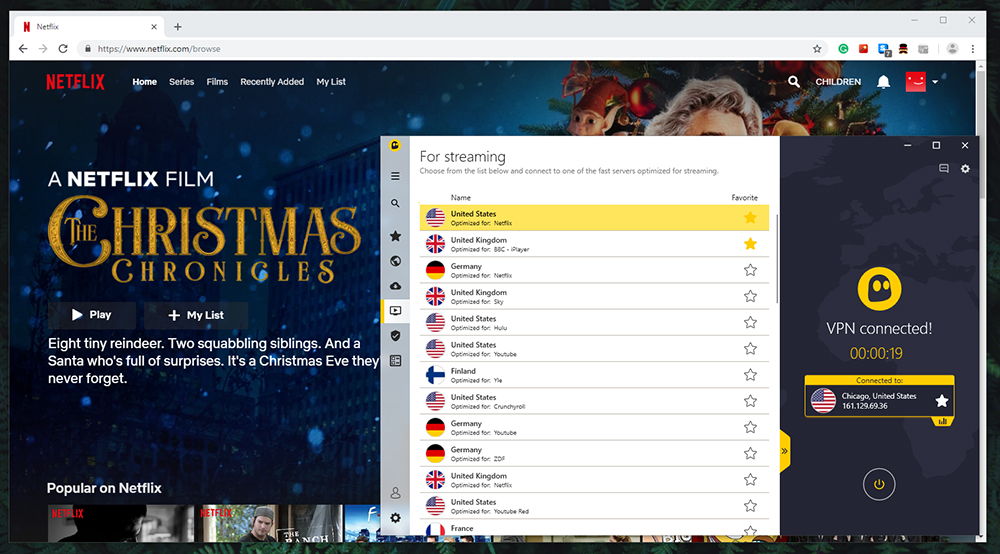
Task: Open a new Chrome tab
Action: pyautogui.click(x=178, y=27)
